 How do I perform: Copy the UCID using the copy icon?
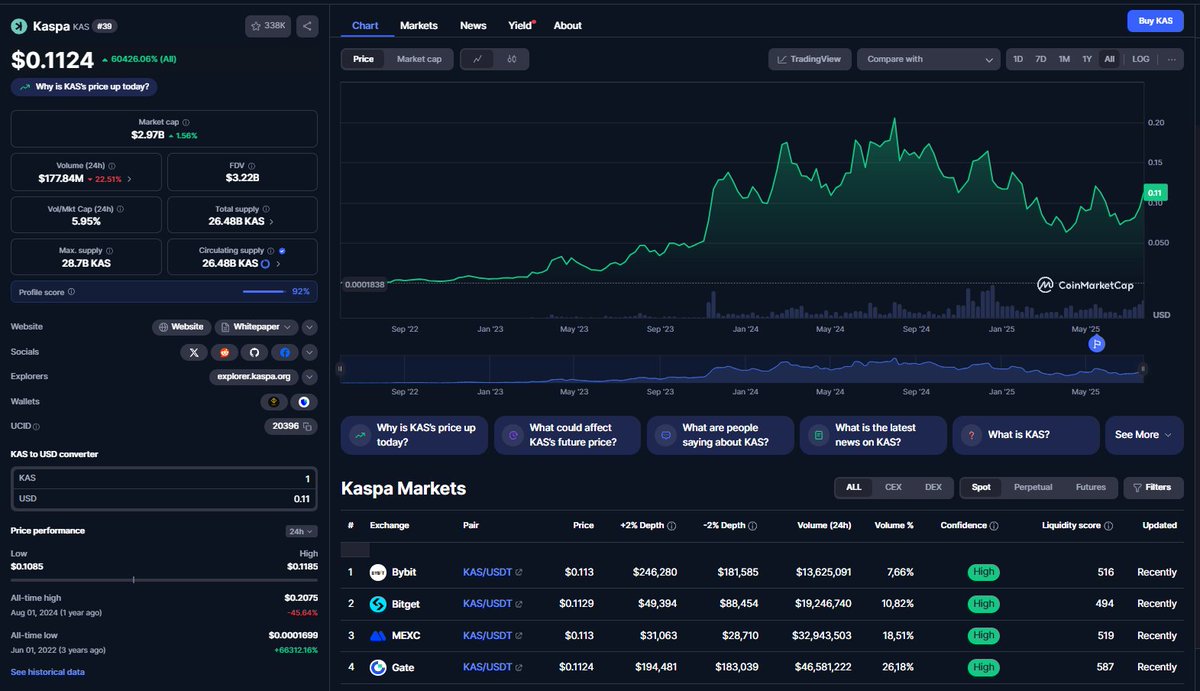310,426
